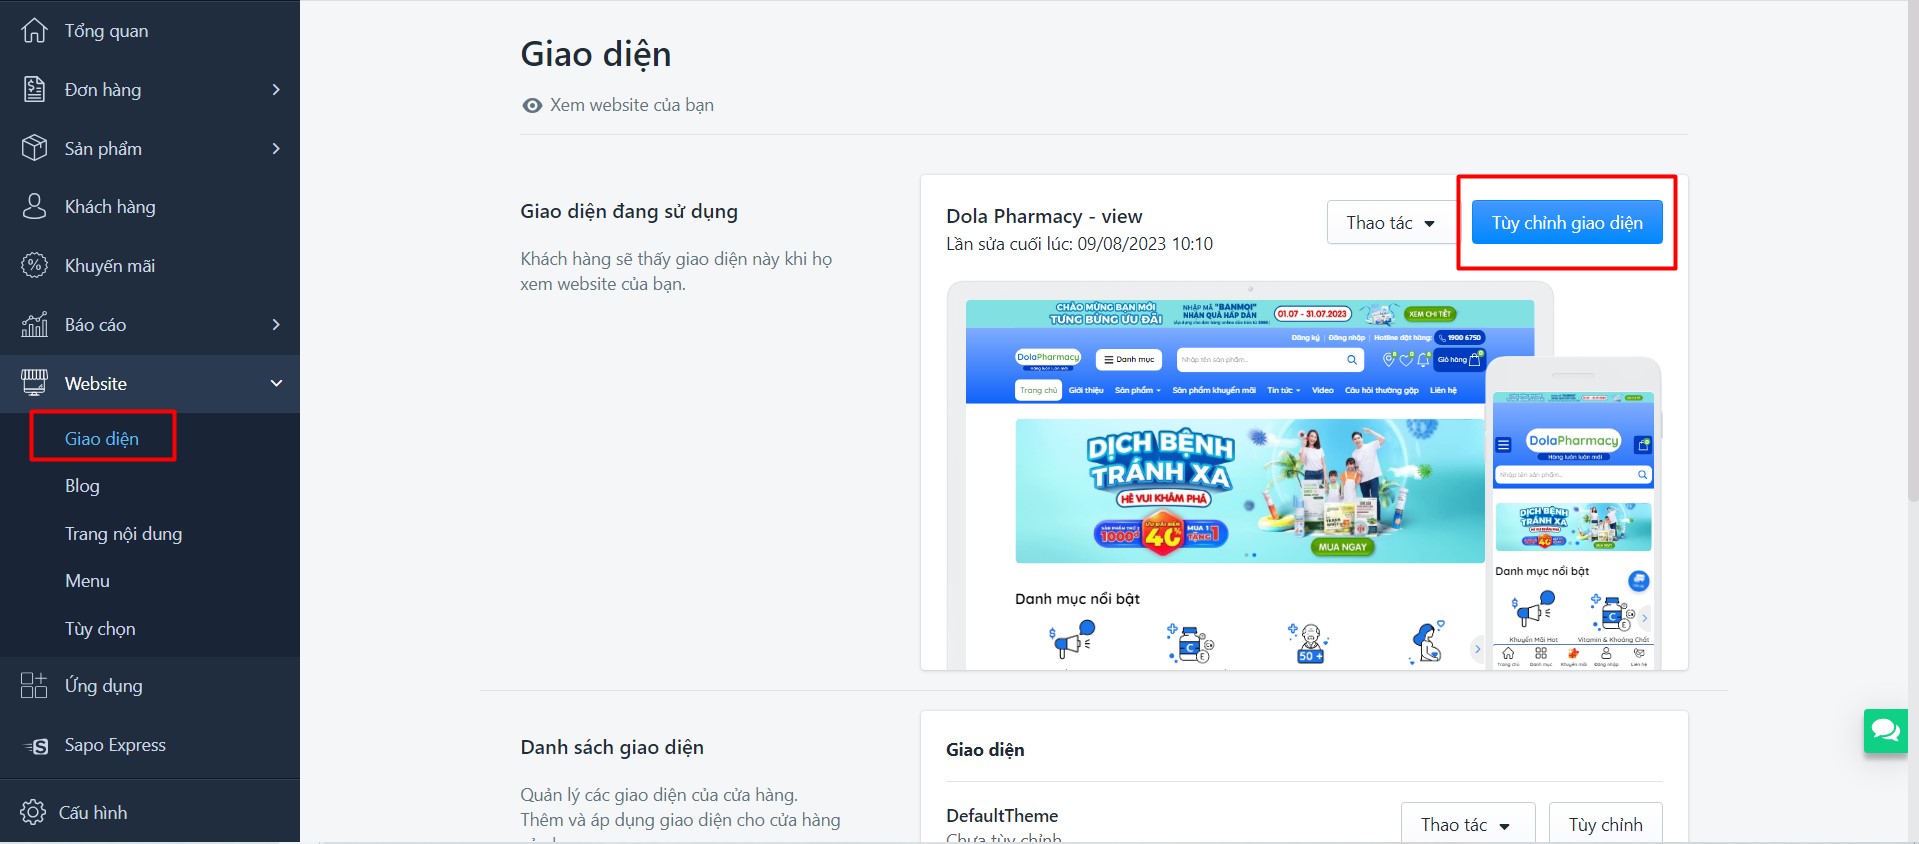The width and height of the screenshot is (1919, 844).
Task: Click the Tổng quan home icon
Action: coord(34,31)
